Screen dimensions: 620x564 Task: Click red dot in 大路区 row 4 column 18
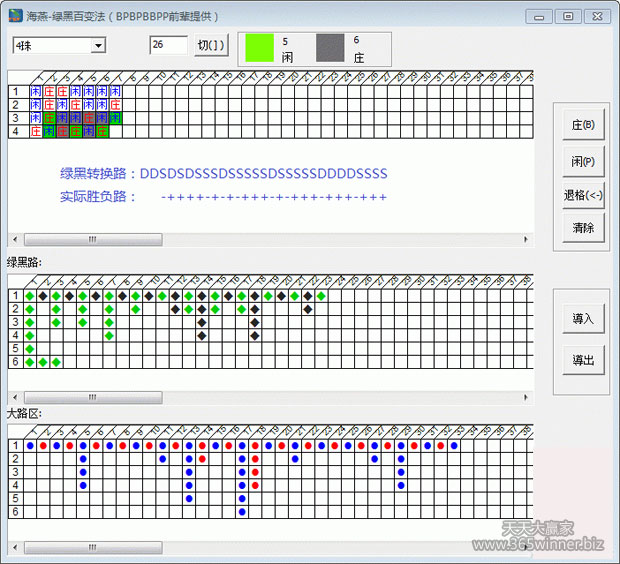(x=255, y=485)
